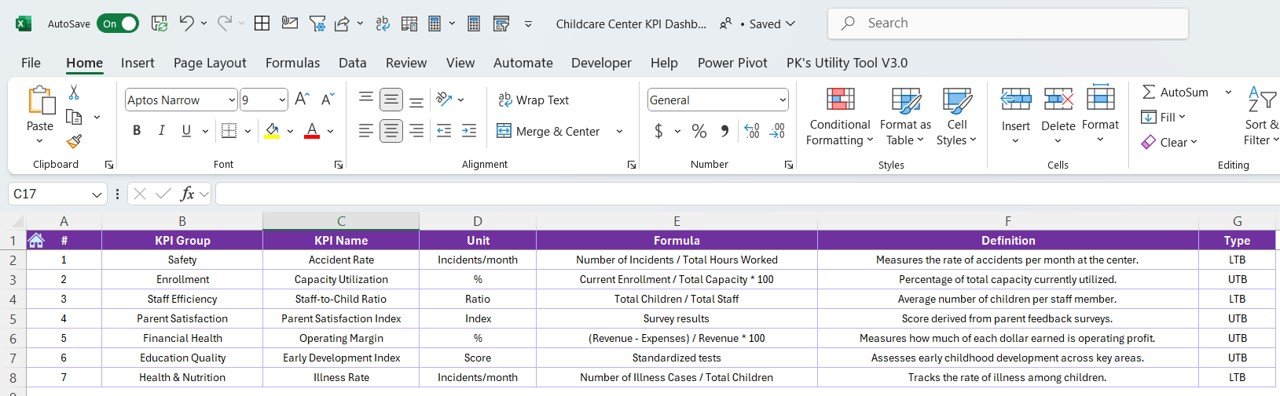Apply the red Font Color
This screenshot has height=396, width=1280.
[x=311, y=131]
